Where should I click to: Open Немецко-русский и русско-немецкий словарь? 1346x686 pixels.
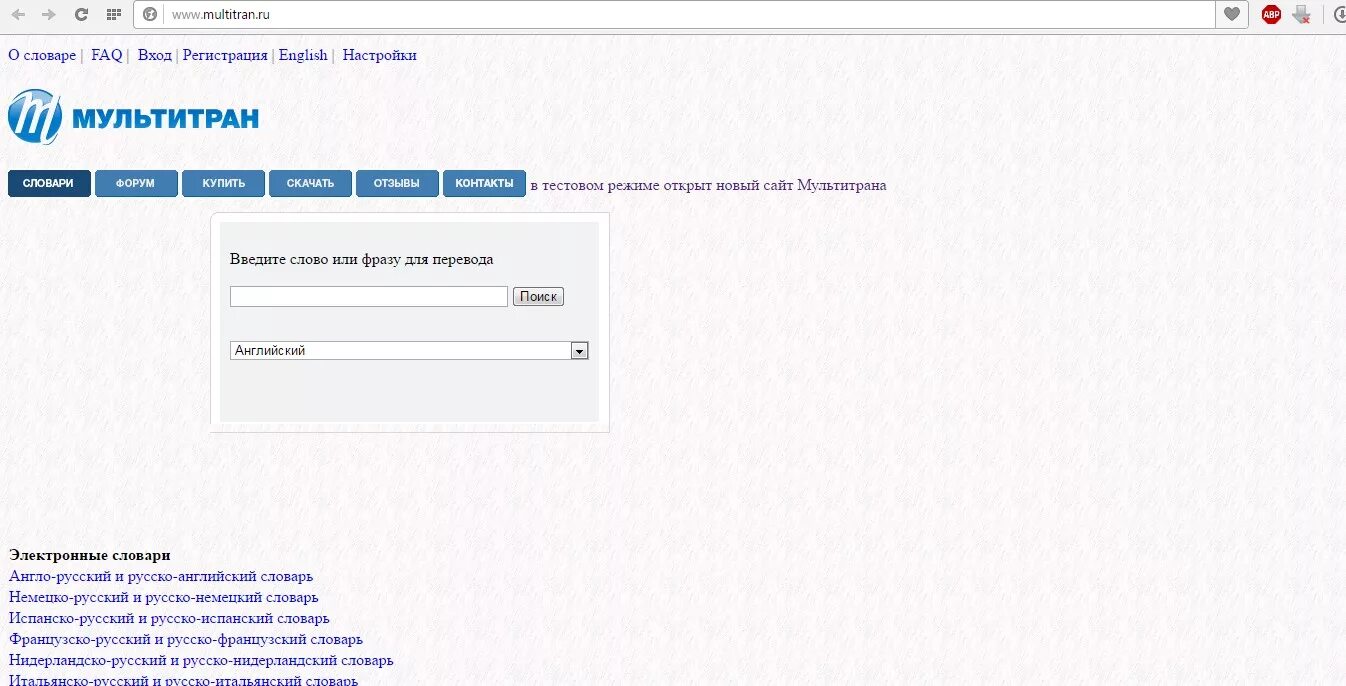164,598
